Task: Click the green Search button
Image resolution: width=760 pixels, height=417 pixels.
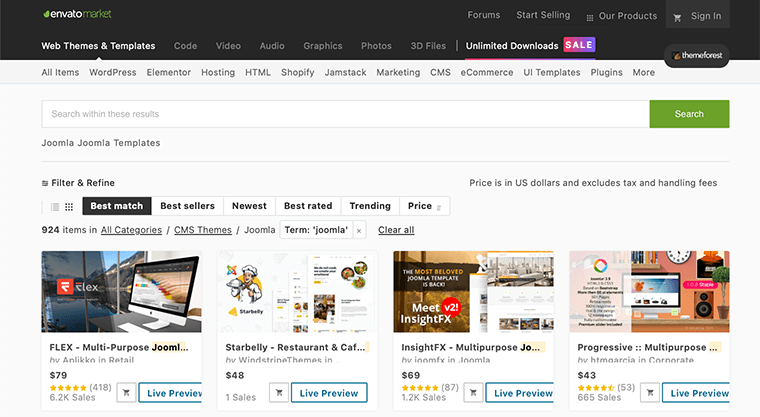Action: [x=689, y=114]
